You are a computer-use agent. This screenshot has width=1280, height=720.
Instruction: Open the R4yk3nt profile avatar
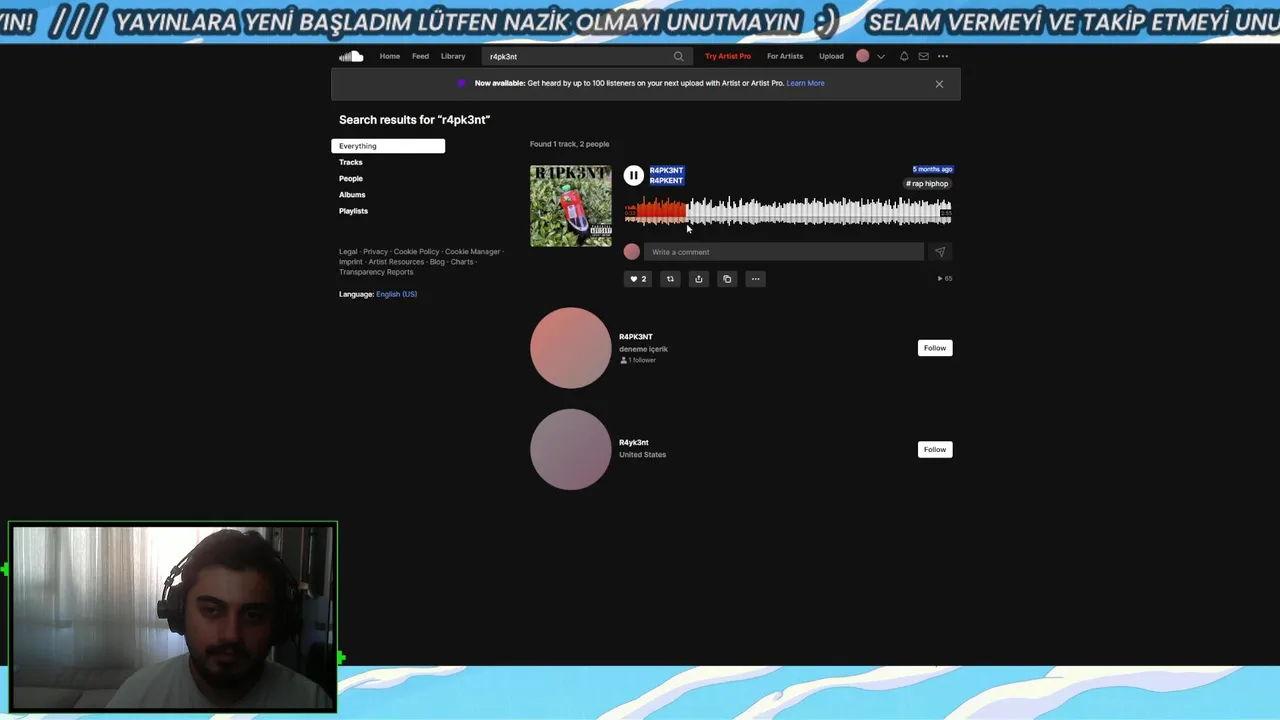(x=571, y=449)
